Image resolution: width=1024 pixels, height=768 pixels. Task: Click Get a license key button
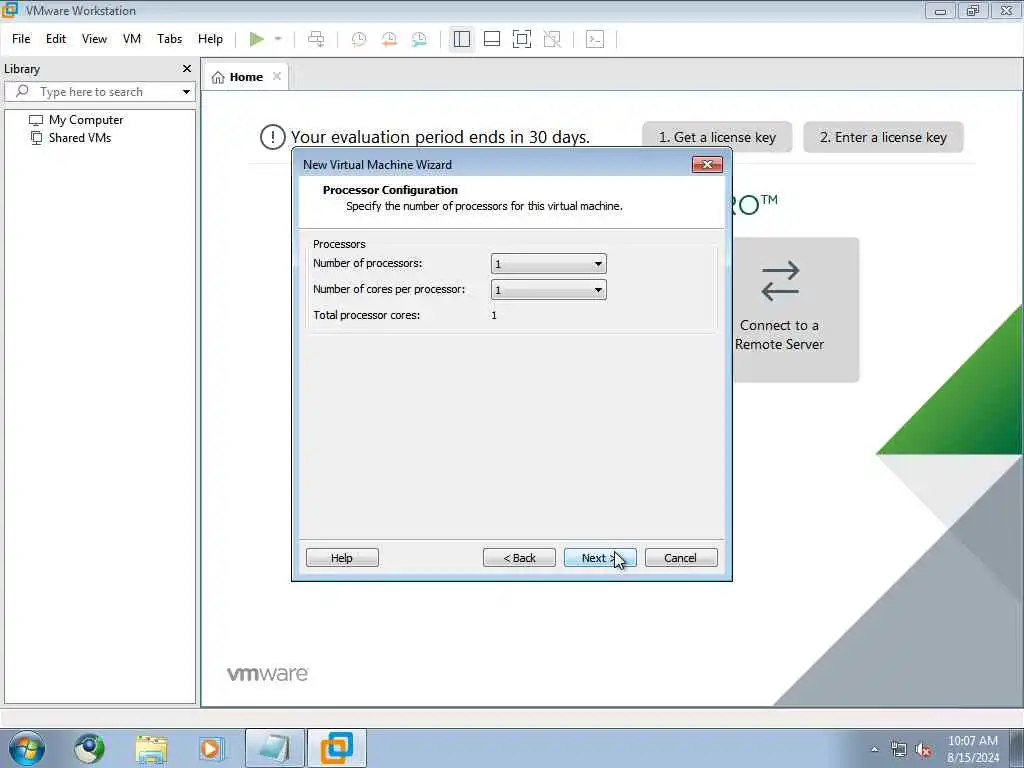[x=717, y=137]
